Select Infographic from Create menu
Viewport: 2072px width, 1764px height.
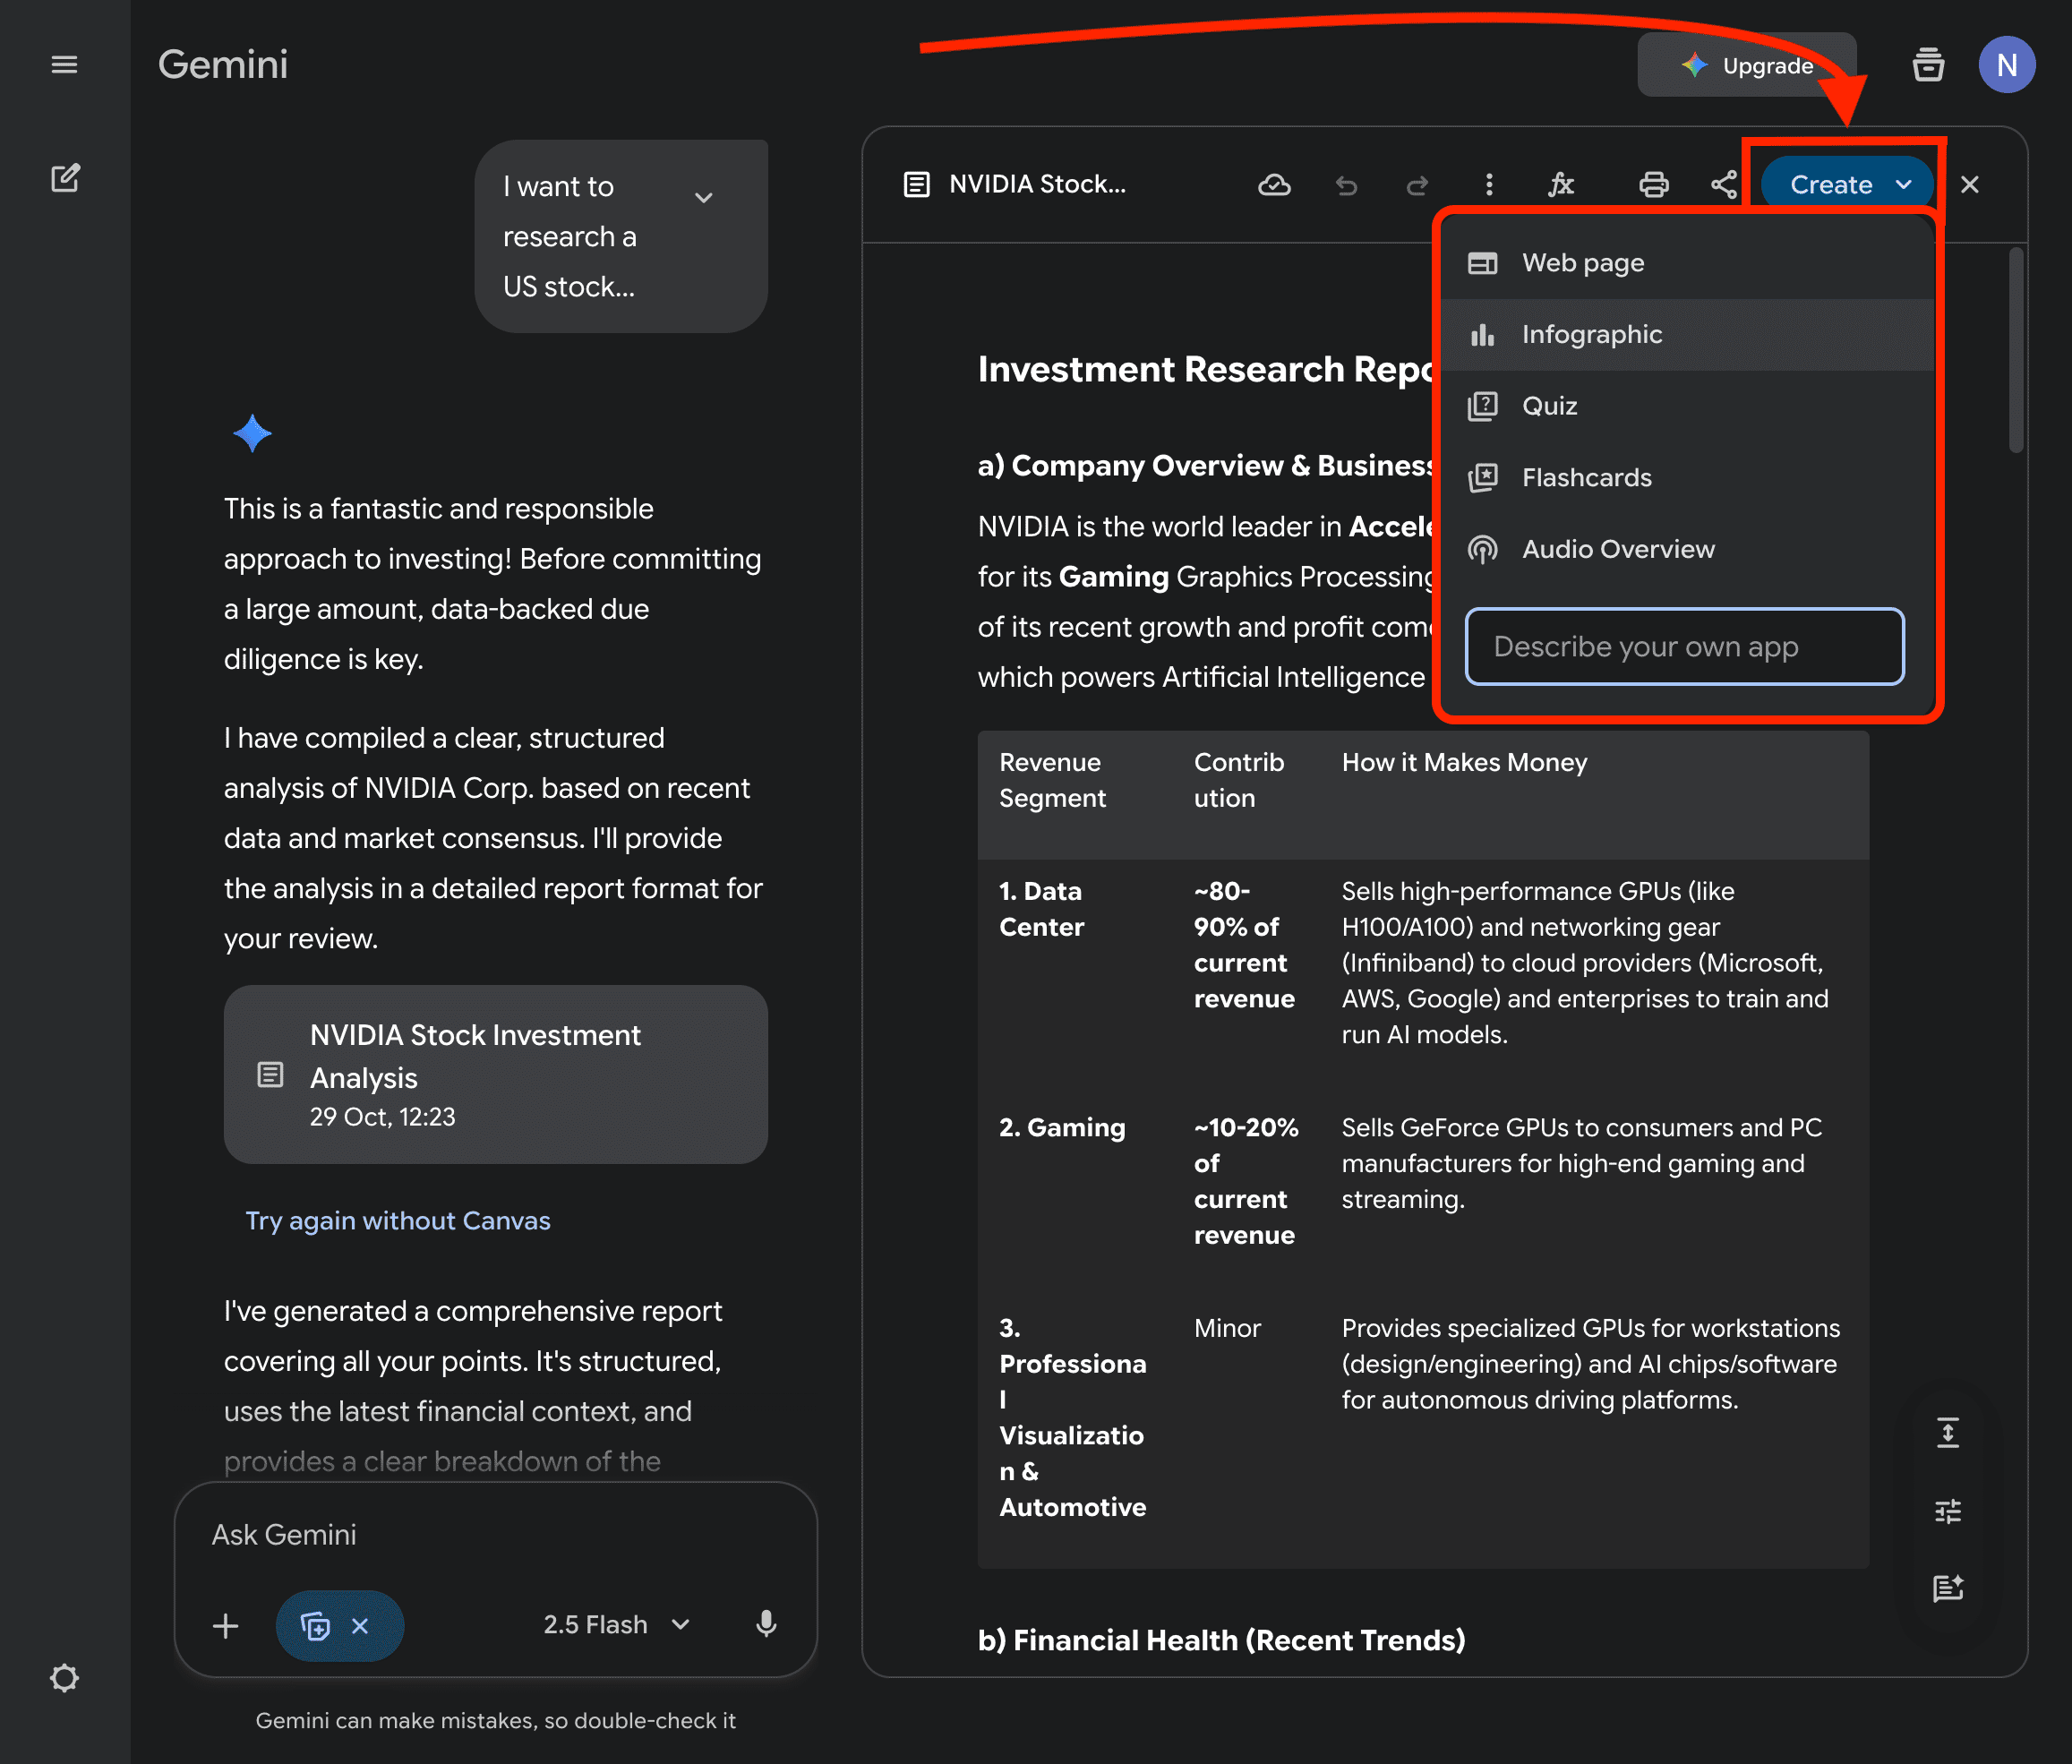point(1591,334)
